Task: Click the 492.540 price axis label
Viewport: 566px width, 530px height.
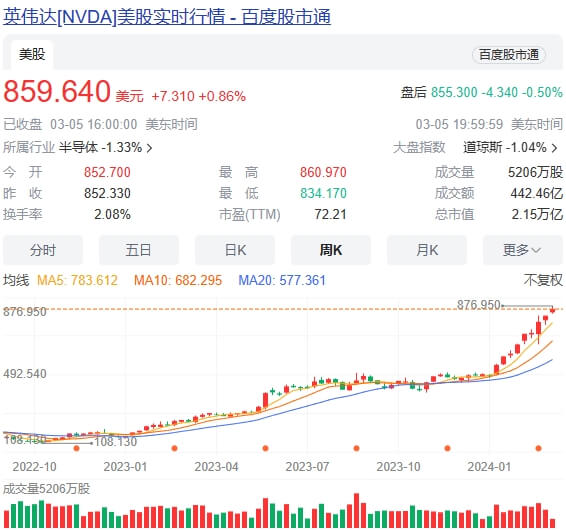Action: (x=25, y=374)
